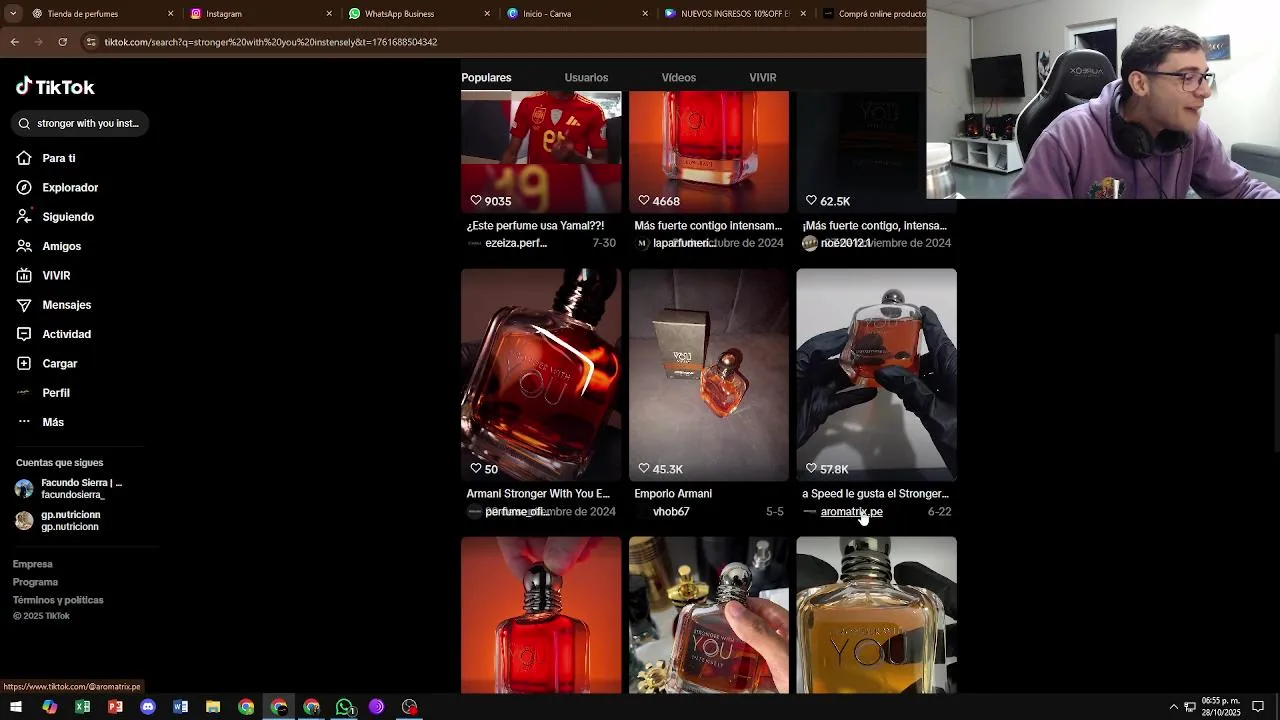Open Excel from the taskbar

[x=82, y=707]
